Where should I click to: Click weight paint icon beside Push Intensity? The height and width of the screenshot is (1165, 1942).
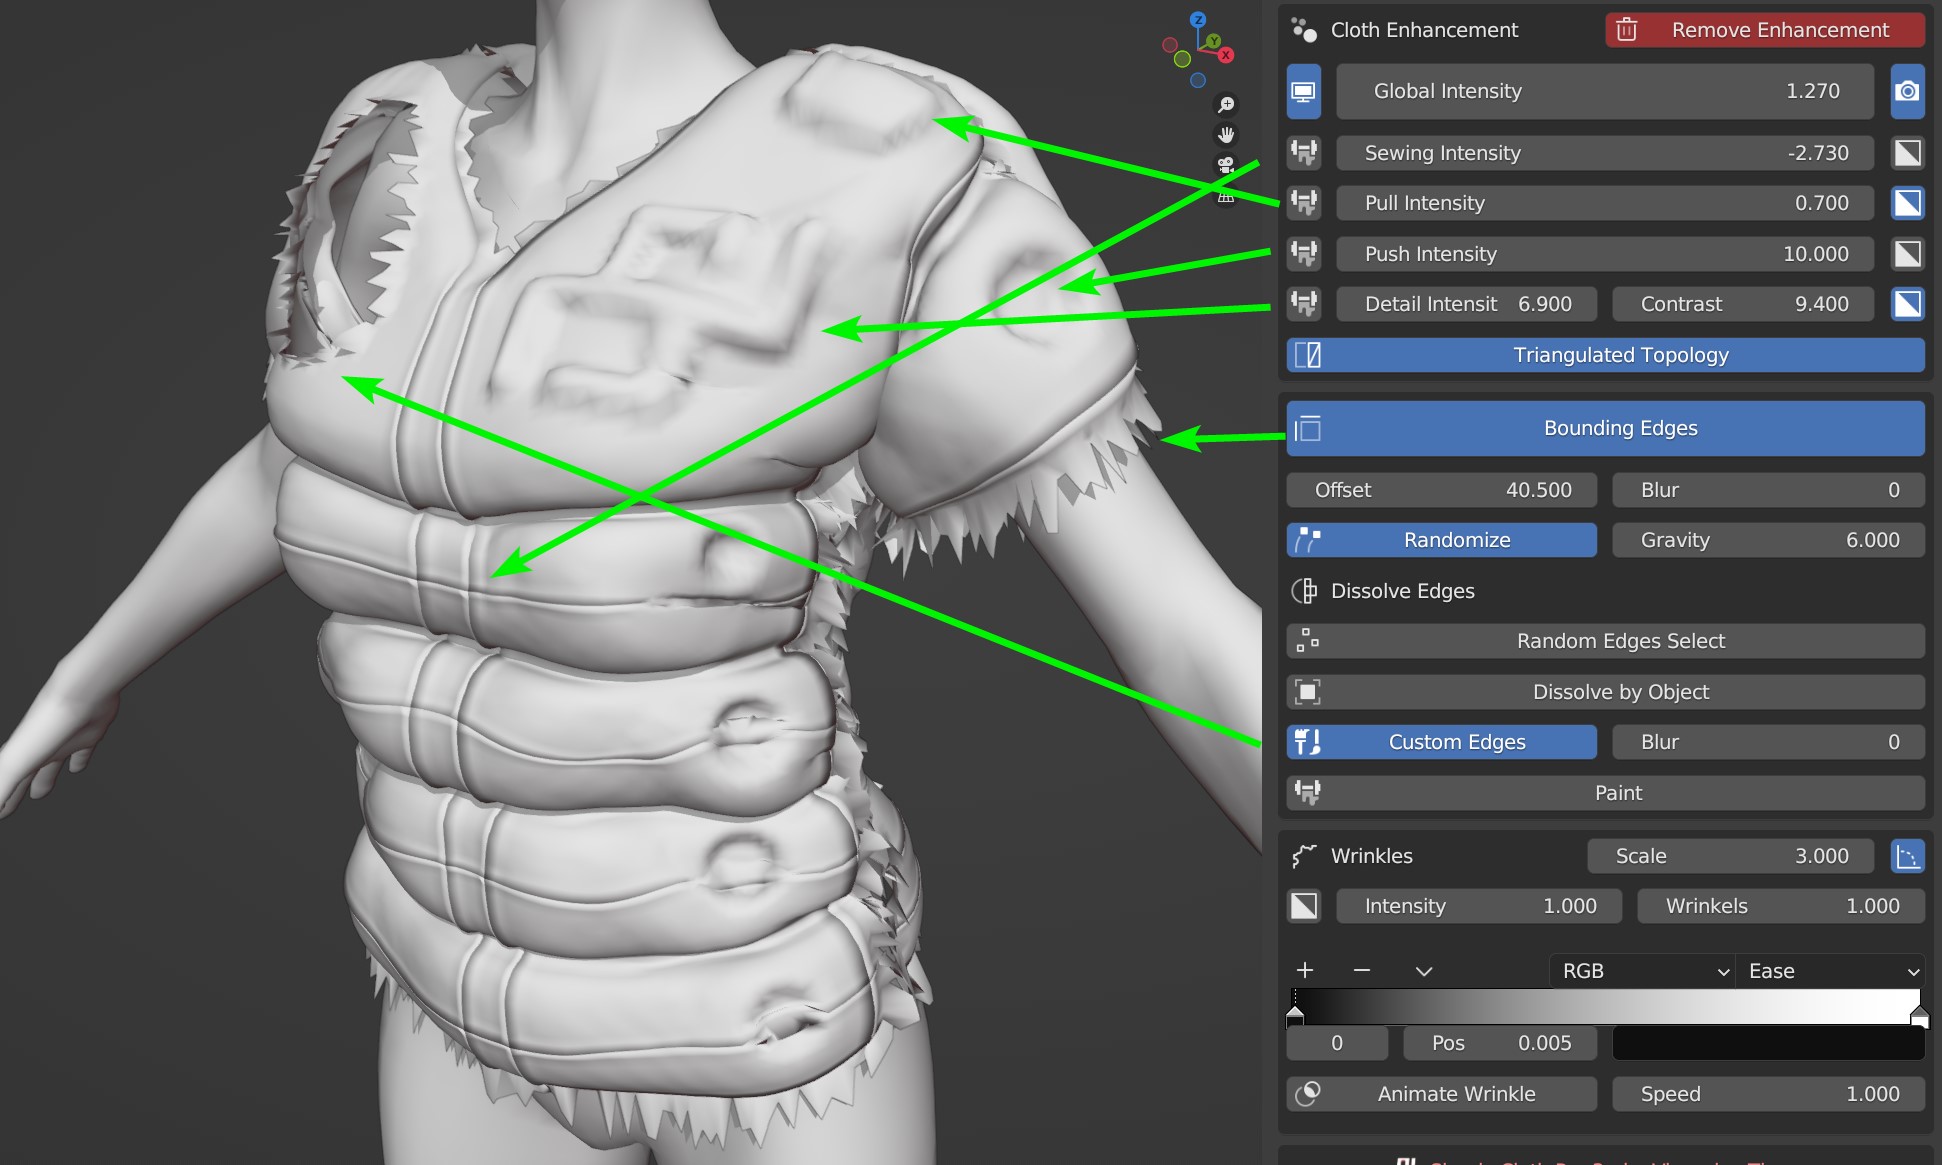(1304, 254)
